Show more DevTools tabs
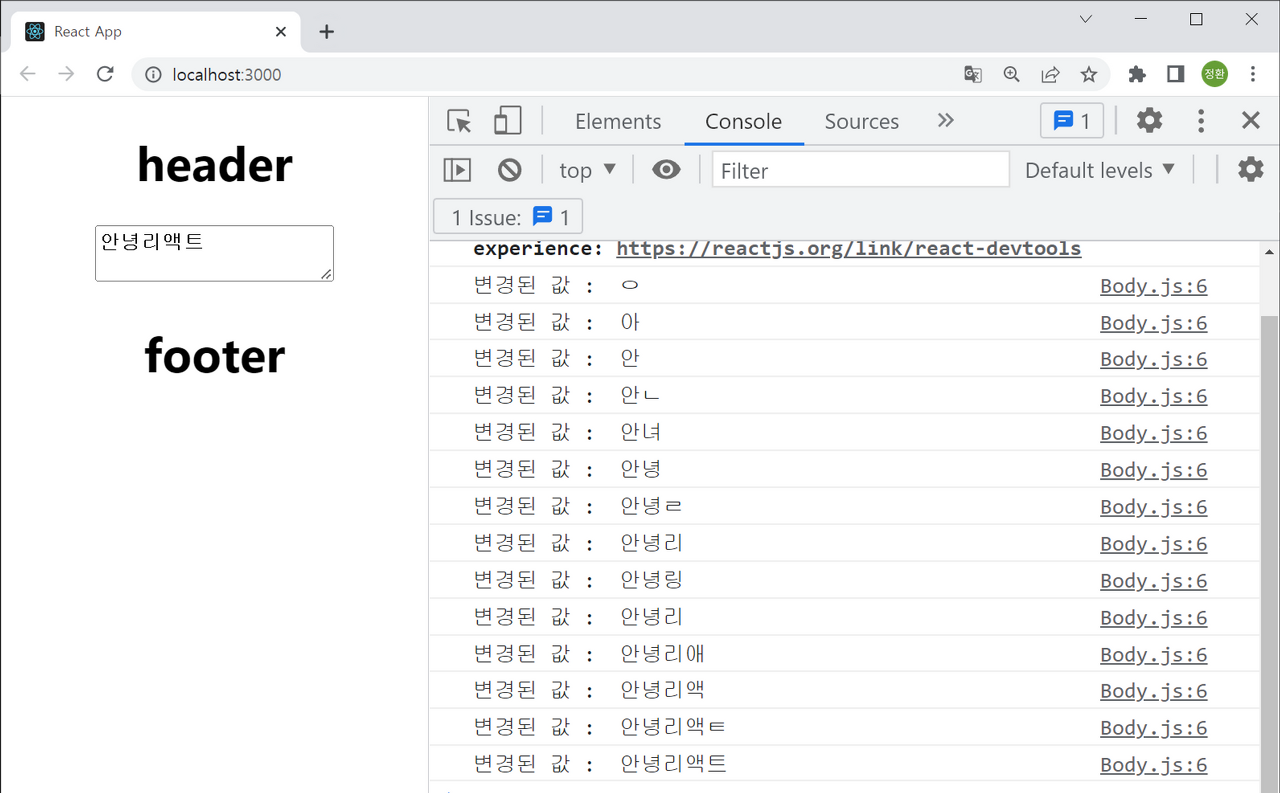The image size is (1280, 793). [x=946, y=121]
